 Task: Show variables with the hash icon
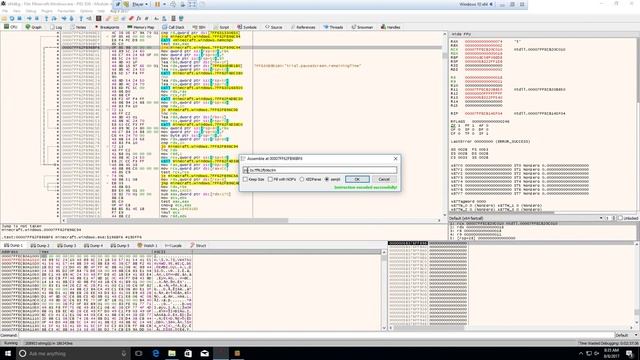[x=147, y=18]
